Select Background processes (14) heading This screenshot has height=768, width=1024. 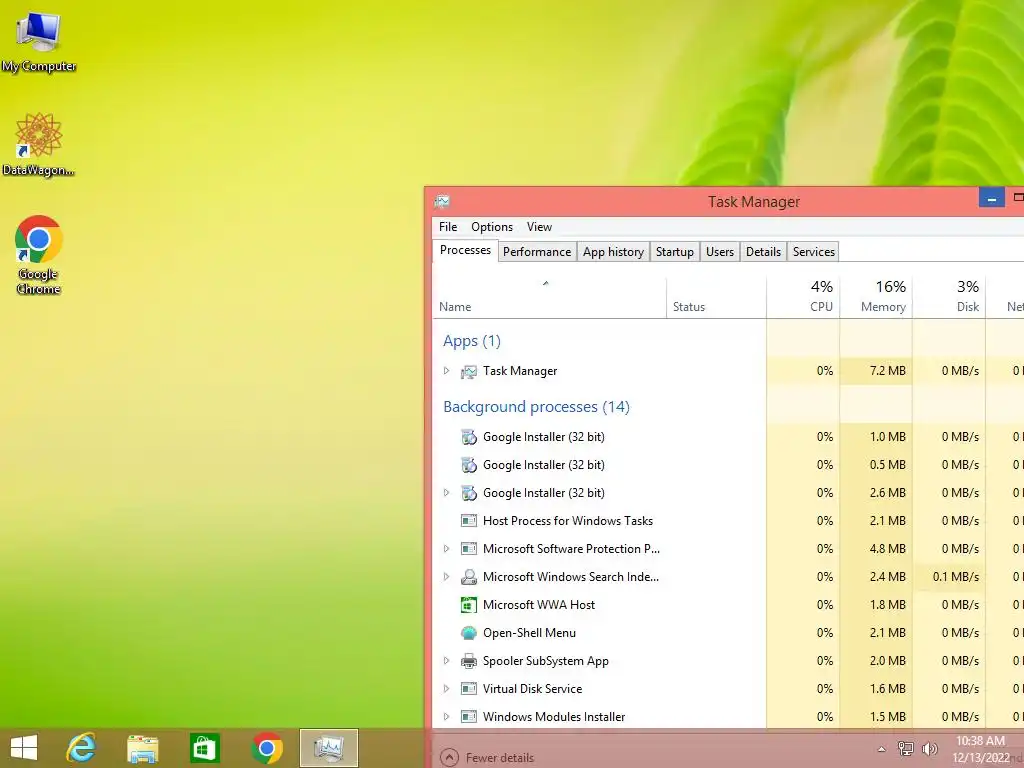(x=536, y=407)
